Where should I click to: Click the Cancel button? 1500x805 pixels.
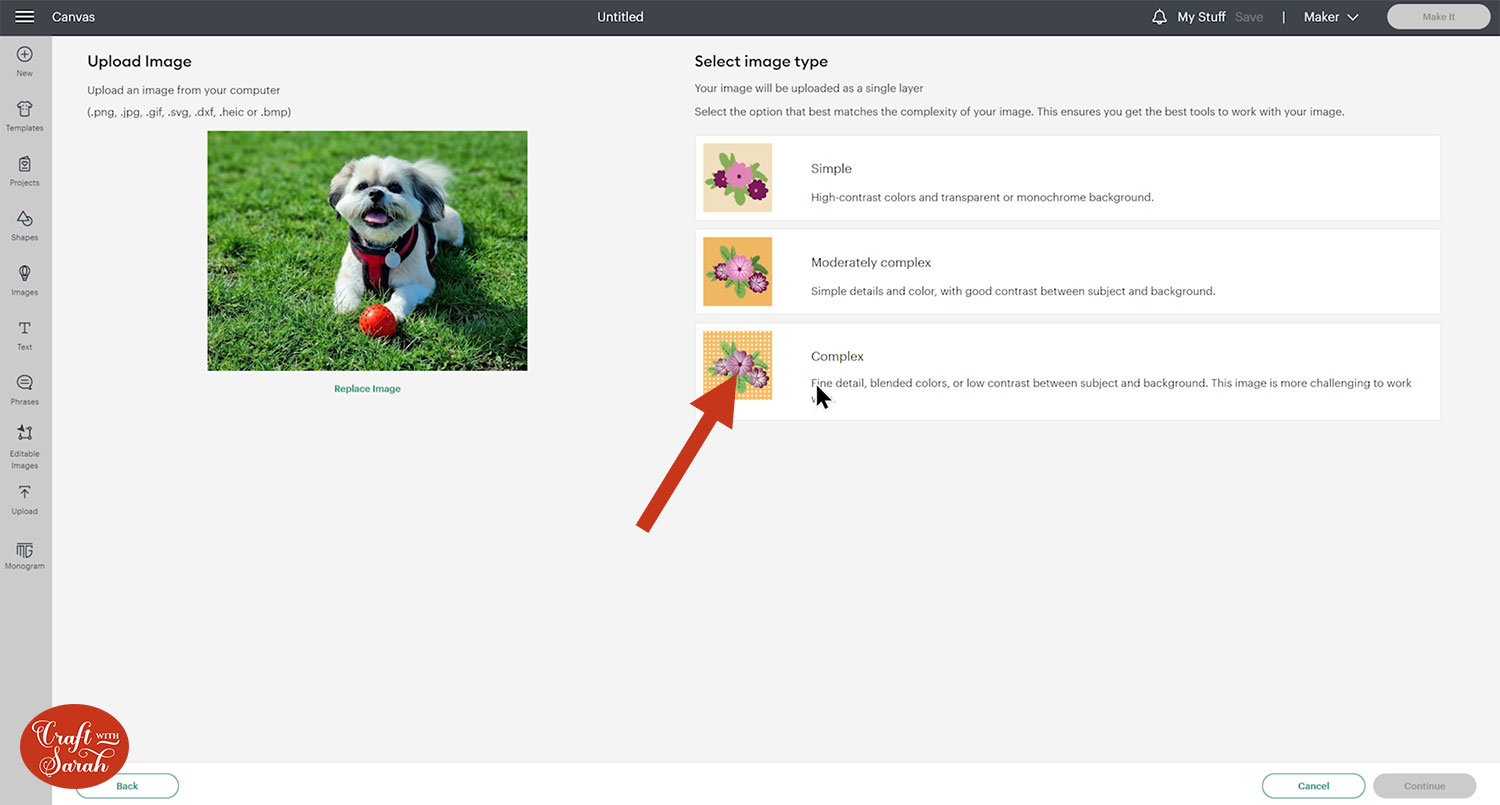pyautogui.click(x=1313, y=786)
